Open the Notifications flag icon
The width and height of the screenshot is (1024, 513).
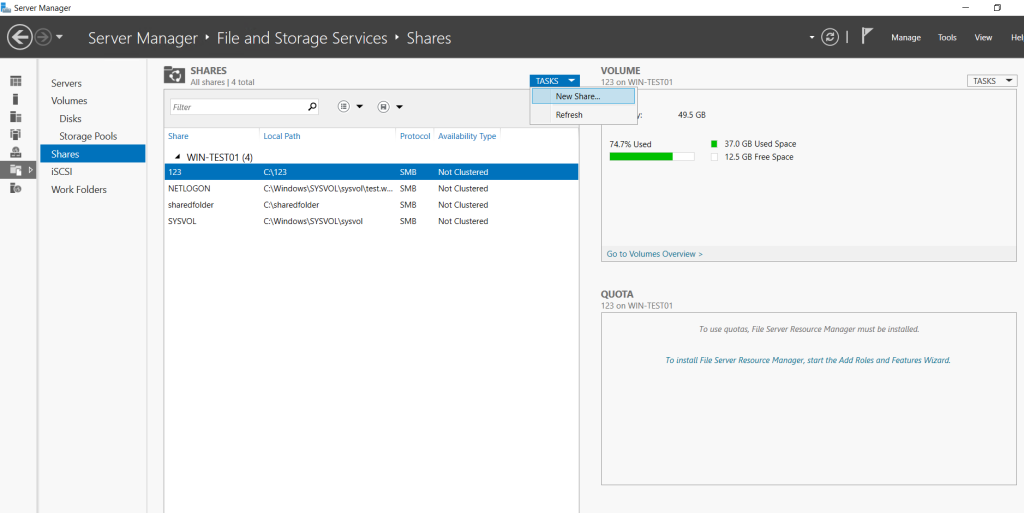click(867, 37)
